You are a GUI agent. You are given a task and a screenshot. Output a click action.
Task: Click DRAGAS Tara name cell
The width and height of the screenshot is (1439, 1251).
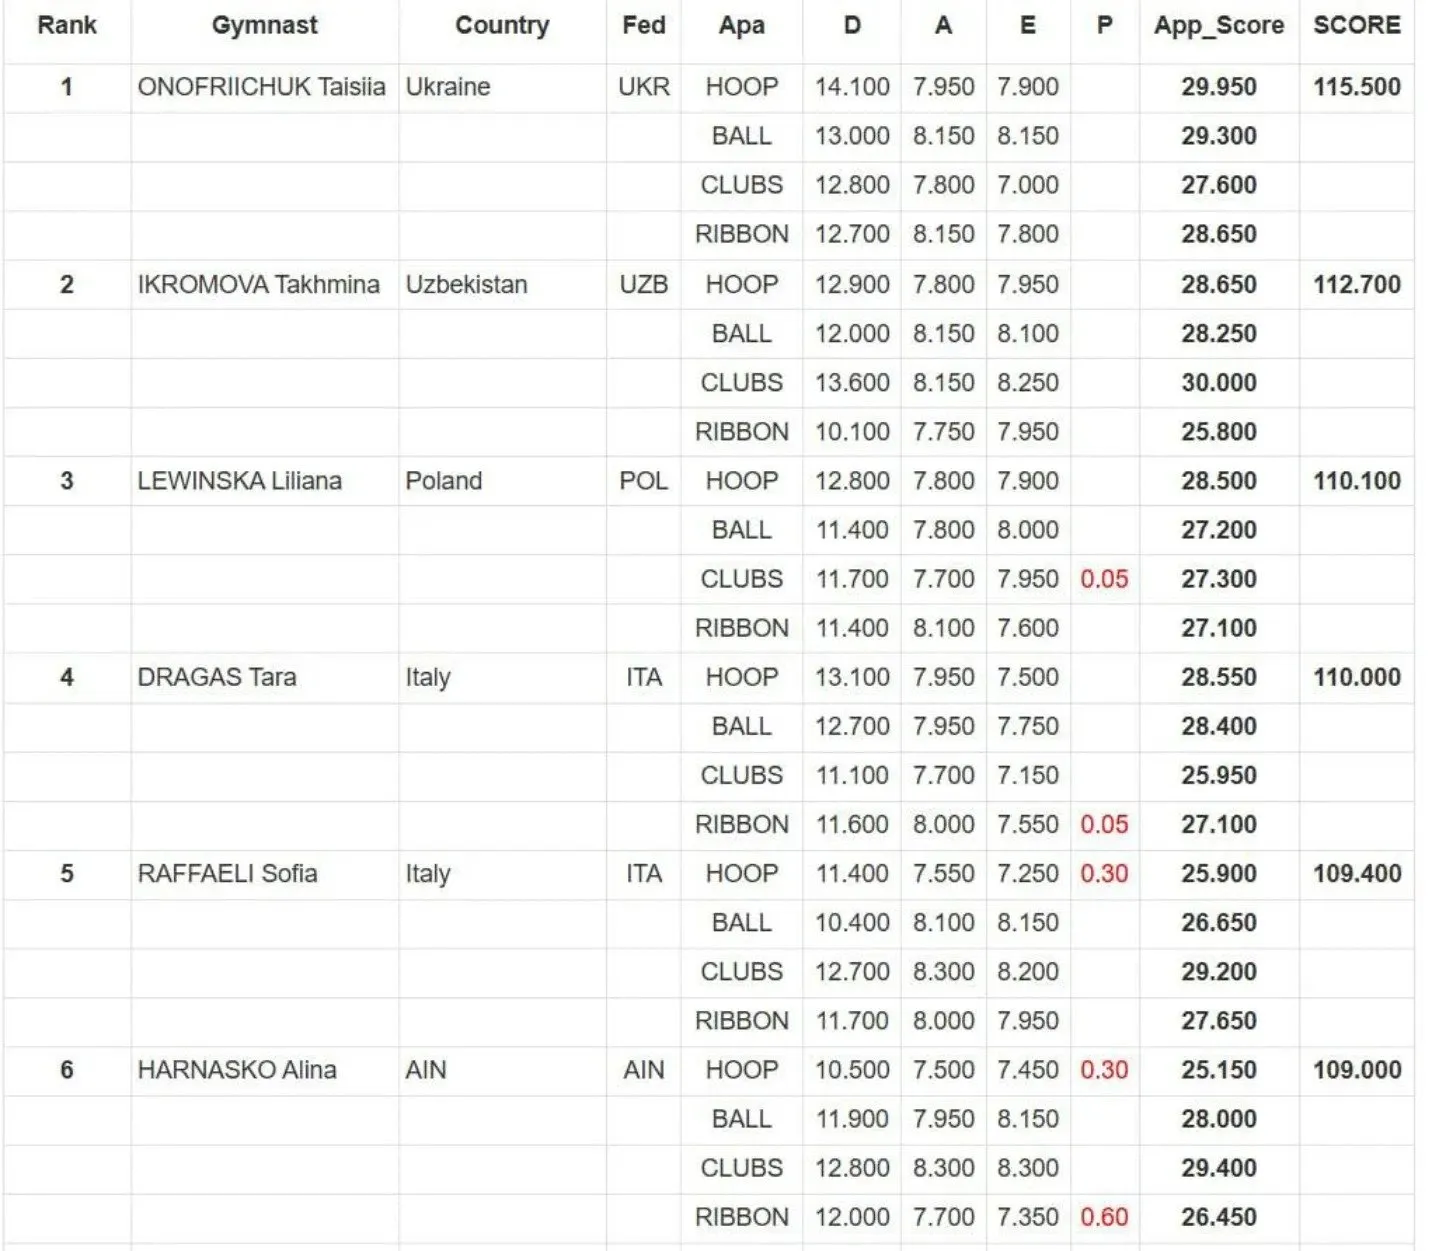tap(216, 677)
